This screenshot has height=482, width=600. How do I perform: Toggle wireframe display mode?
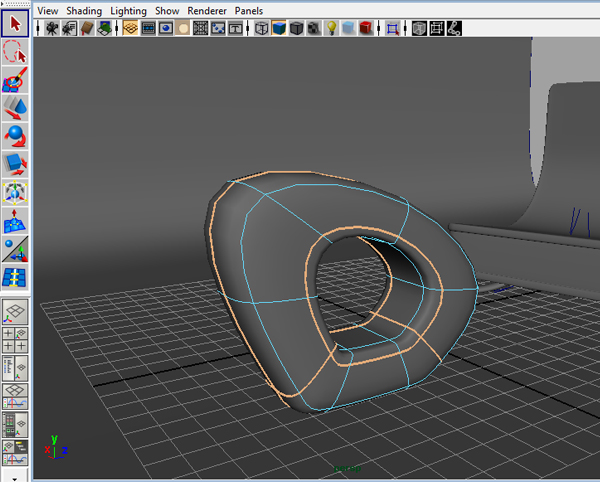pos(262,29)
